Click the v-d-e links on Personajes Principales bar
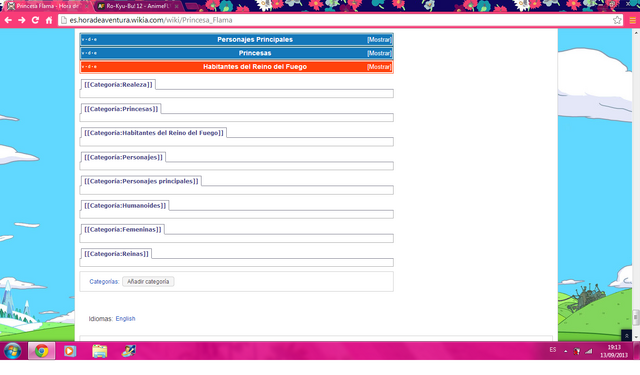640x375 pixels. point(89,40)
